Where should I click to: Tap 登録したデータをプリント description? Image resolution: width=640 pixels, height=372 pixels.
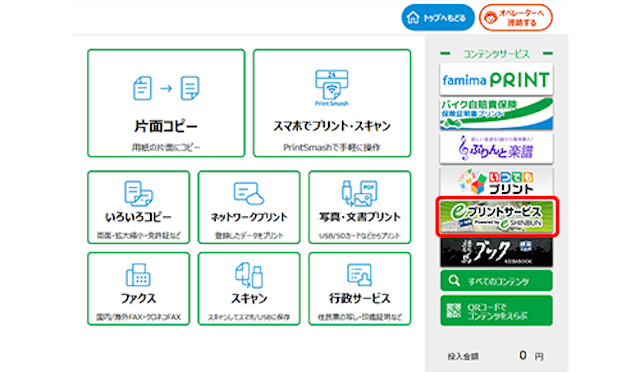[249, 236]
